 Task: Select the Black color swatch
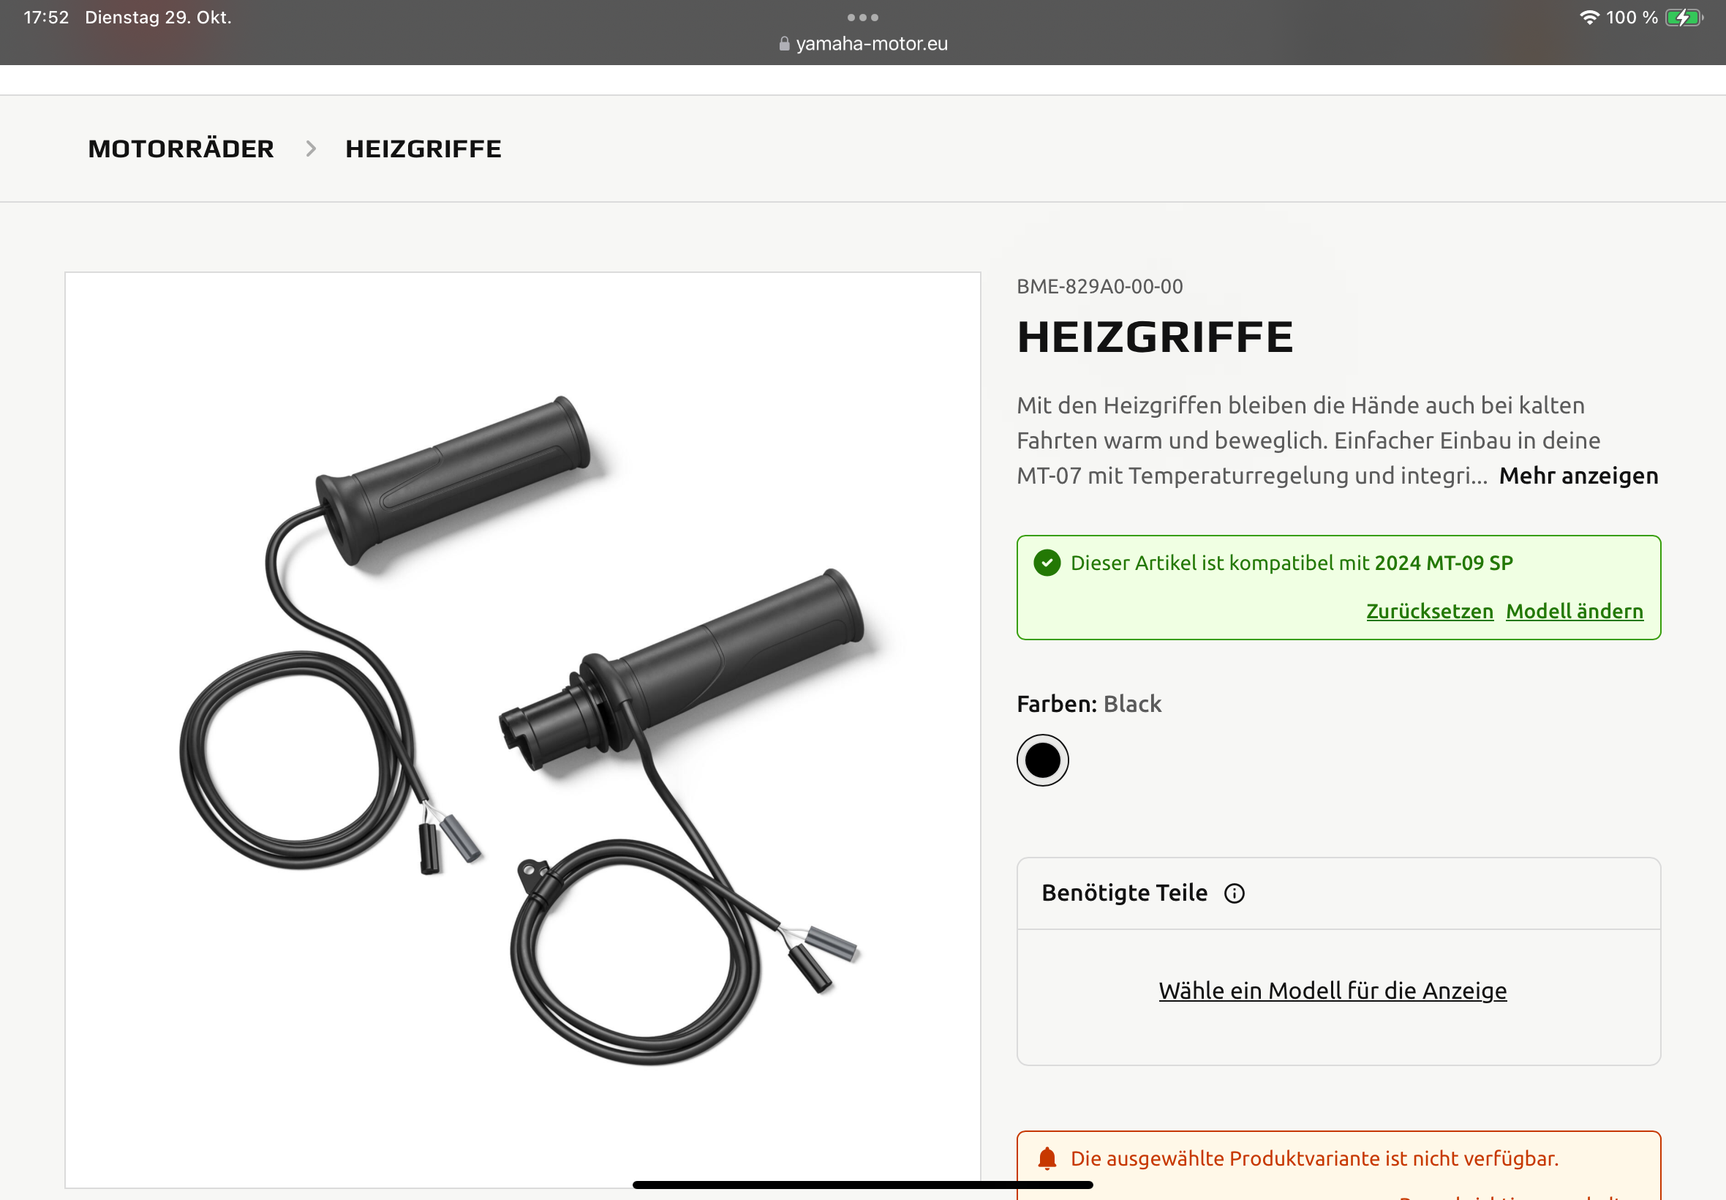point(1043,760)
